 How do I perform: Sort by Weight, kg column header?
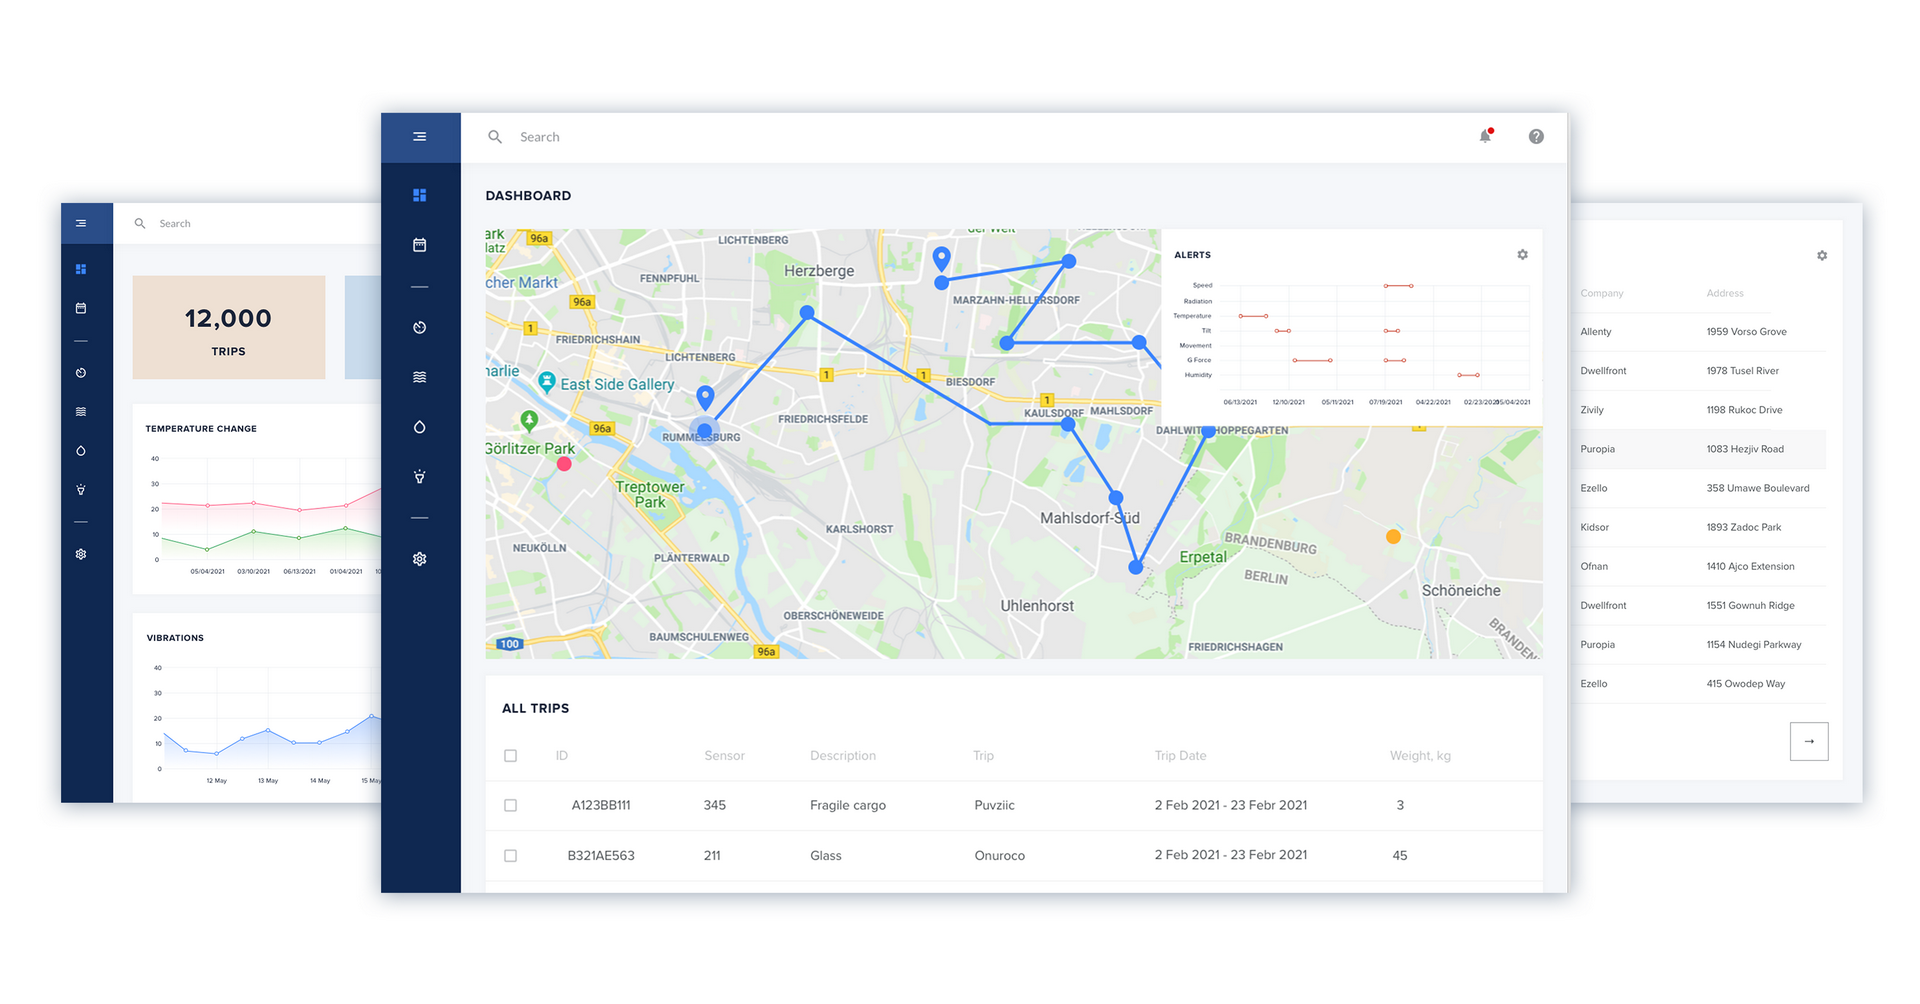[1420, 756]
